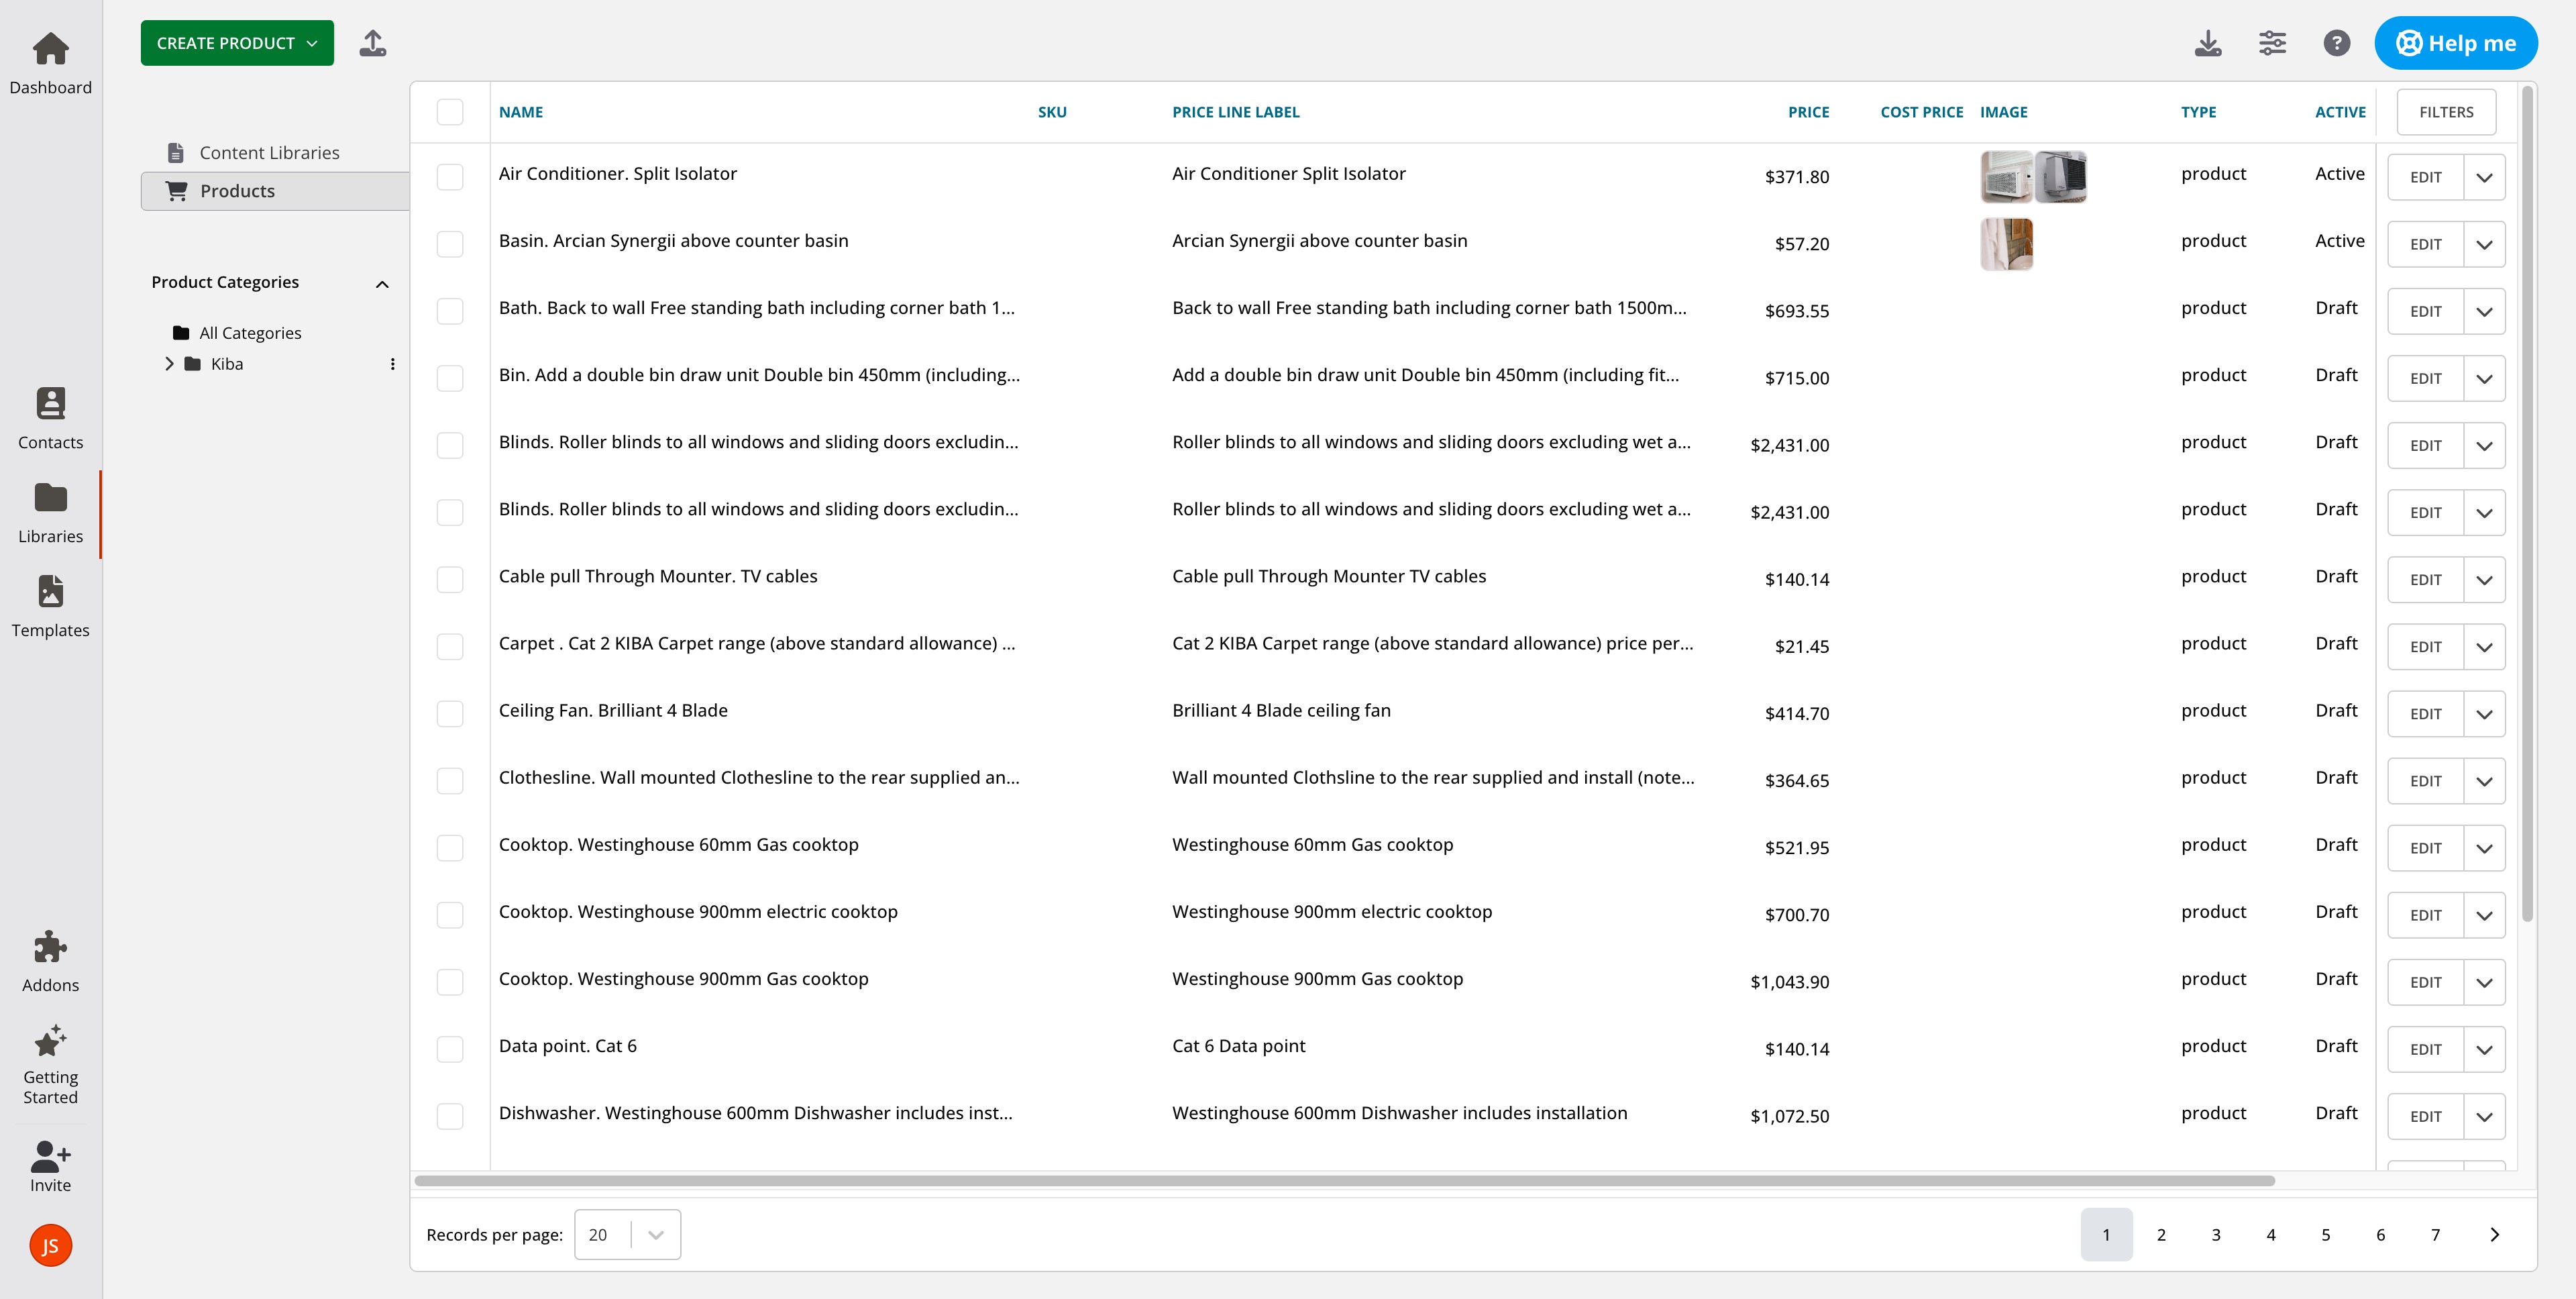Open the column settings sliders icon
This screenshot has height=1299, width=2576.
point(2272,43)
